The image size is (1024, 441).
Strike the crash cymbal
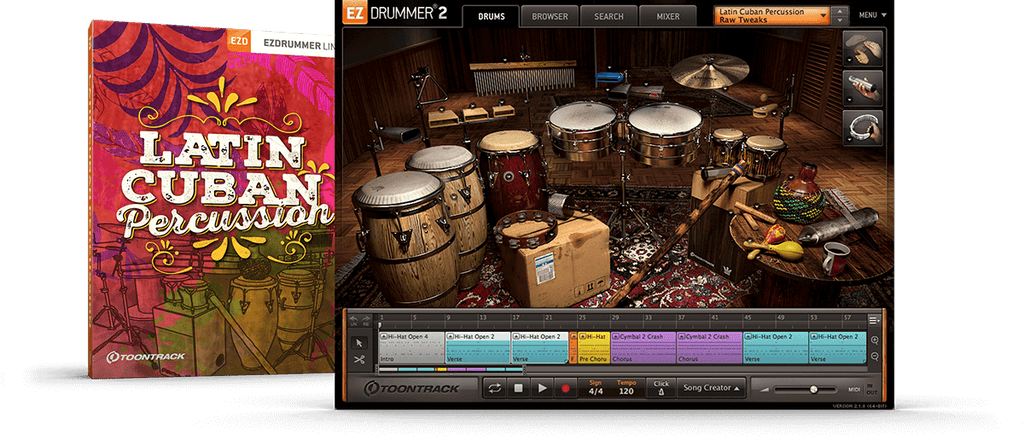pyautogui.click(x=710, y=70)
